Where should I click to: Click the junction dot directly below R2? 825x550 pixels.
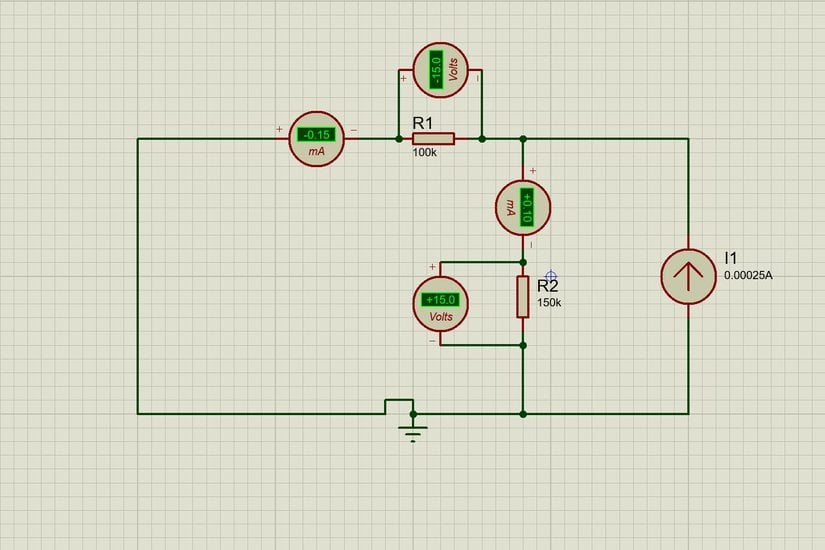(x=523, y=345)
